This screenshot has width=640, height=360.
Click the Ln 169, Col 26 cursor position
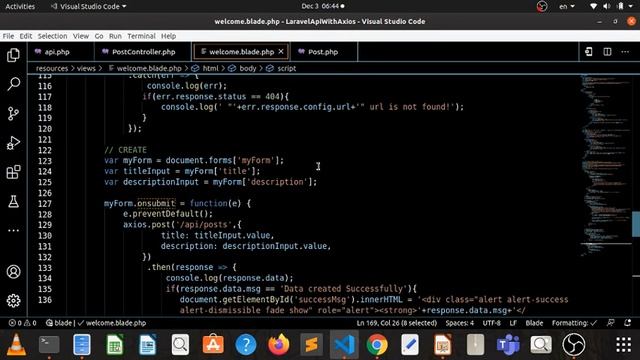[x=396, y=323]
